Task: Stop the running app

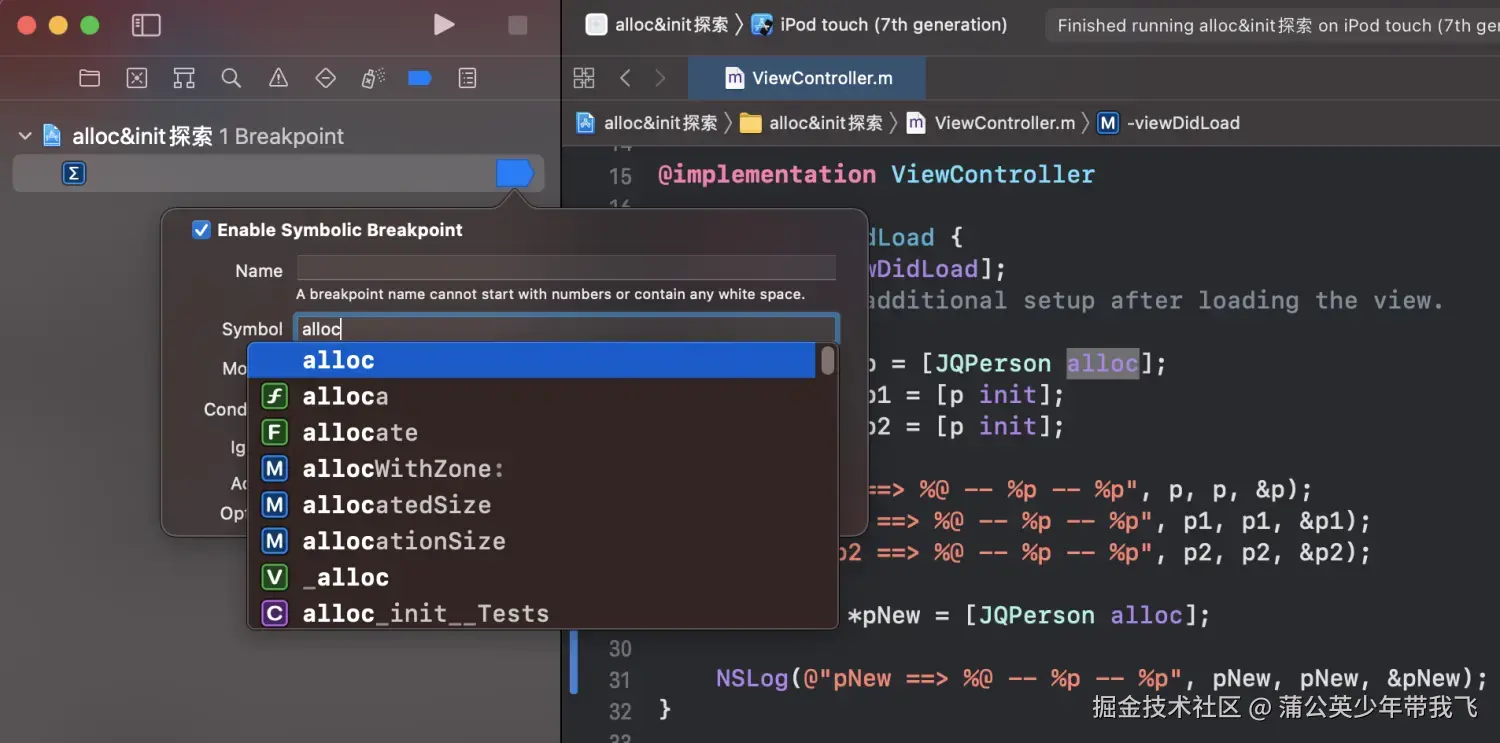Action: click(x=518, y=26)
